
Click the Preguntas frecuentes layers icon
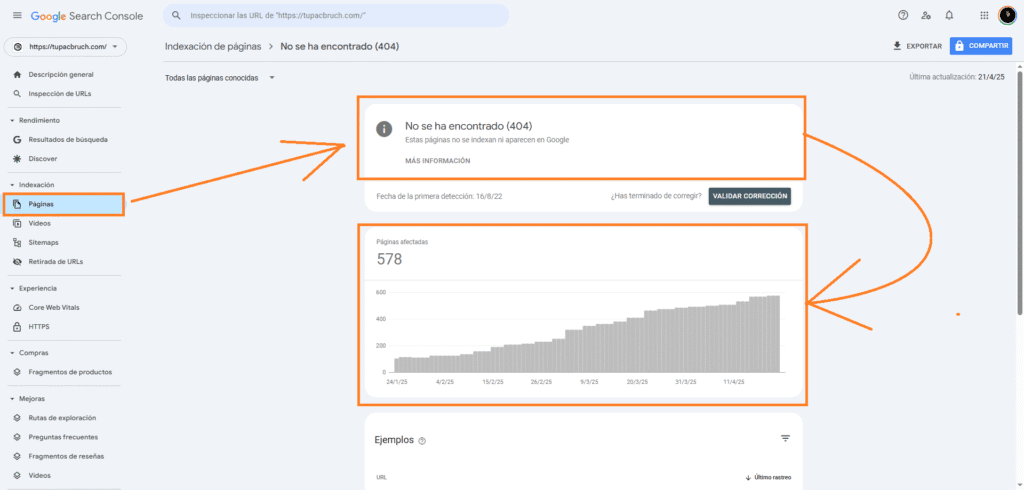tap(18, 436)
